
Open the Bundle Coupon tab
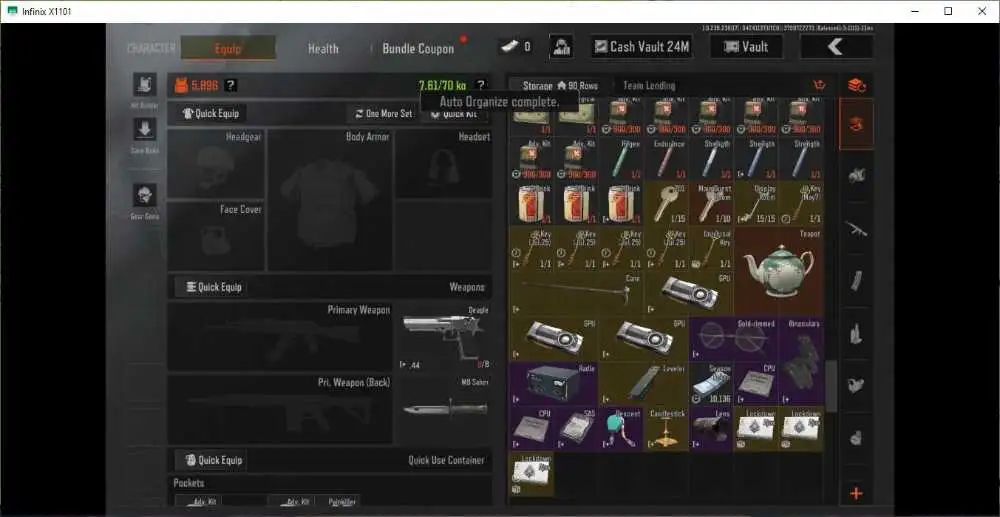[418, 48]
